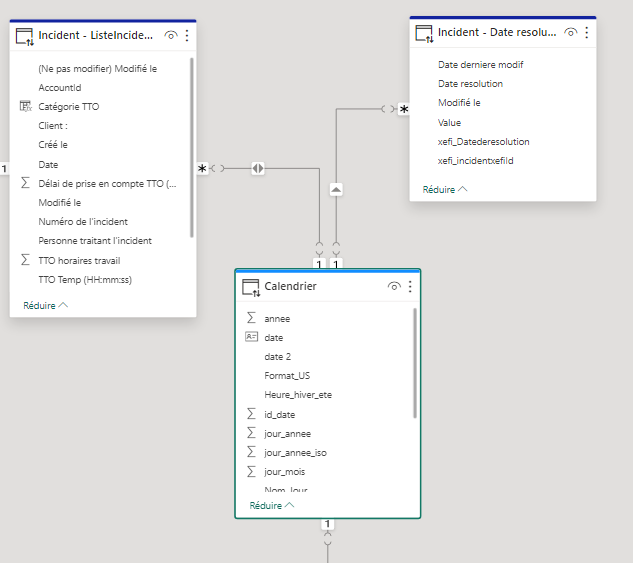Open more options menu for Calendrier table

410,287
